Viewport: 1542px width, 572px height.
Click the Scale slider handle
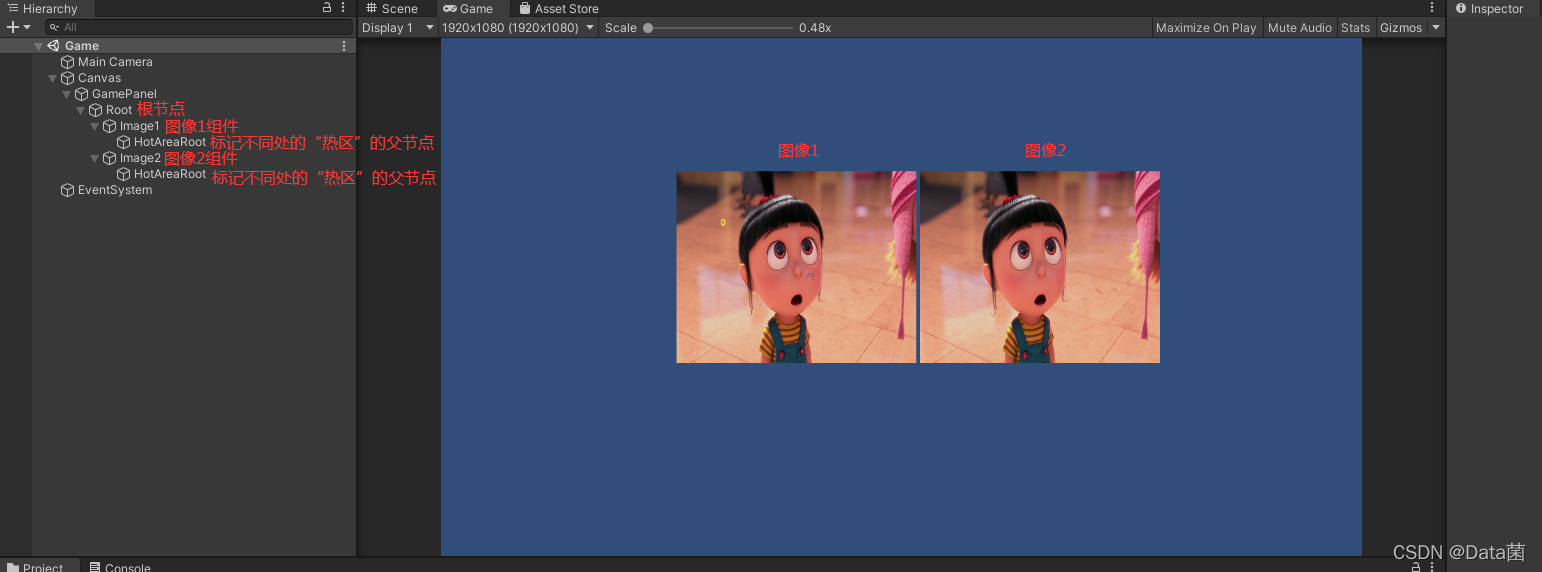click(648, 28)
